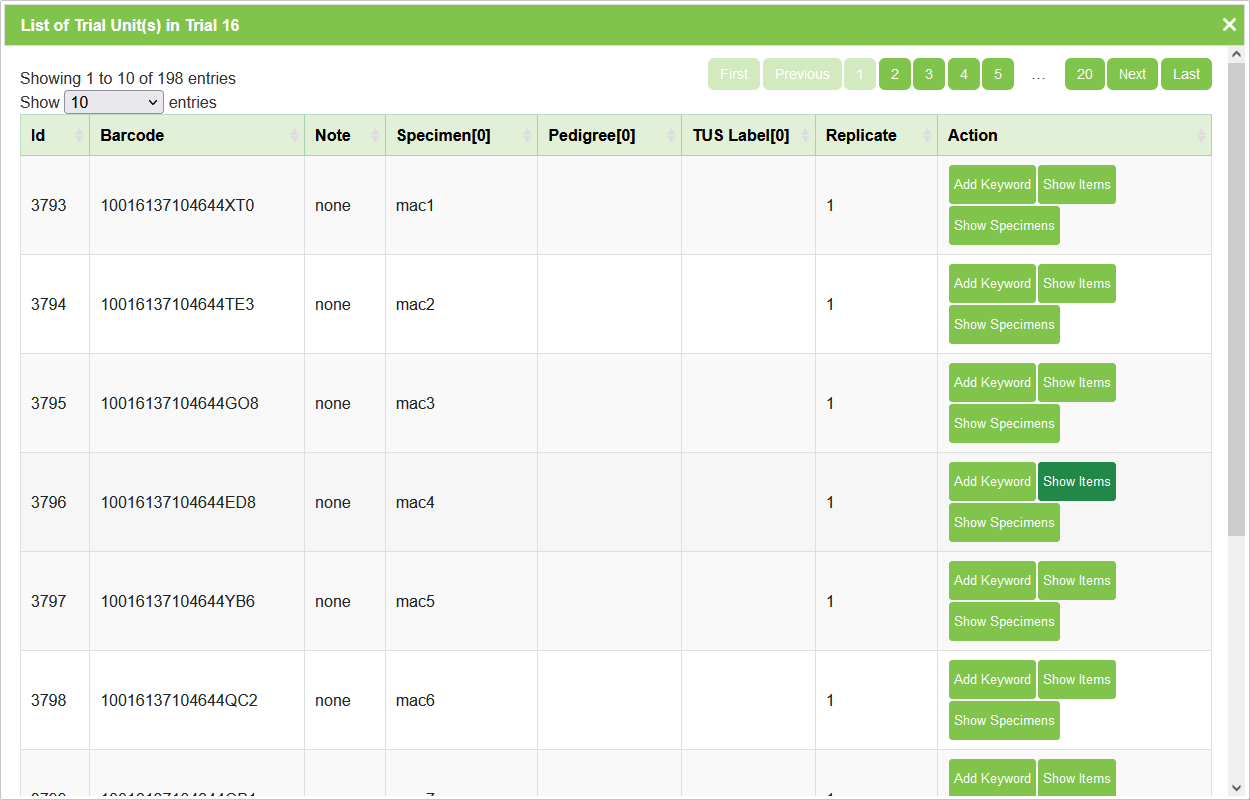Image resolution: width=1250 pixels, height=800 pixels.
Task: Go to page 2 of results
Action: (894, 74)
